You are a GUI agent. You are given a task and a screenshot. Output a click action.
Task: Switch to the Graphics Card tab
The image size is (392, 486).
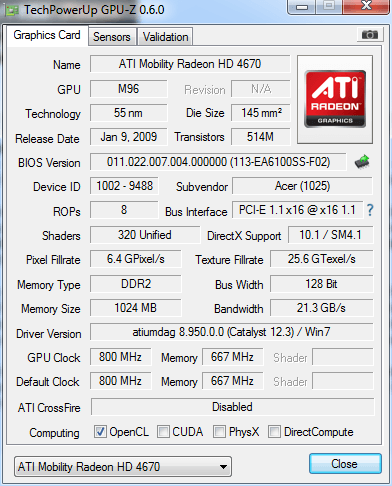47,35
